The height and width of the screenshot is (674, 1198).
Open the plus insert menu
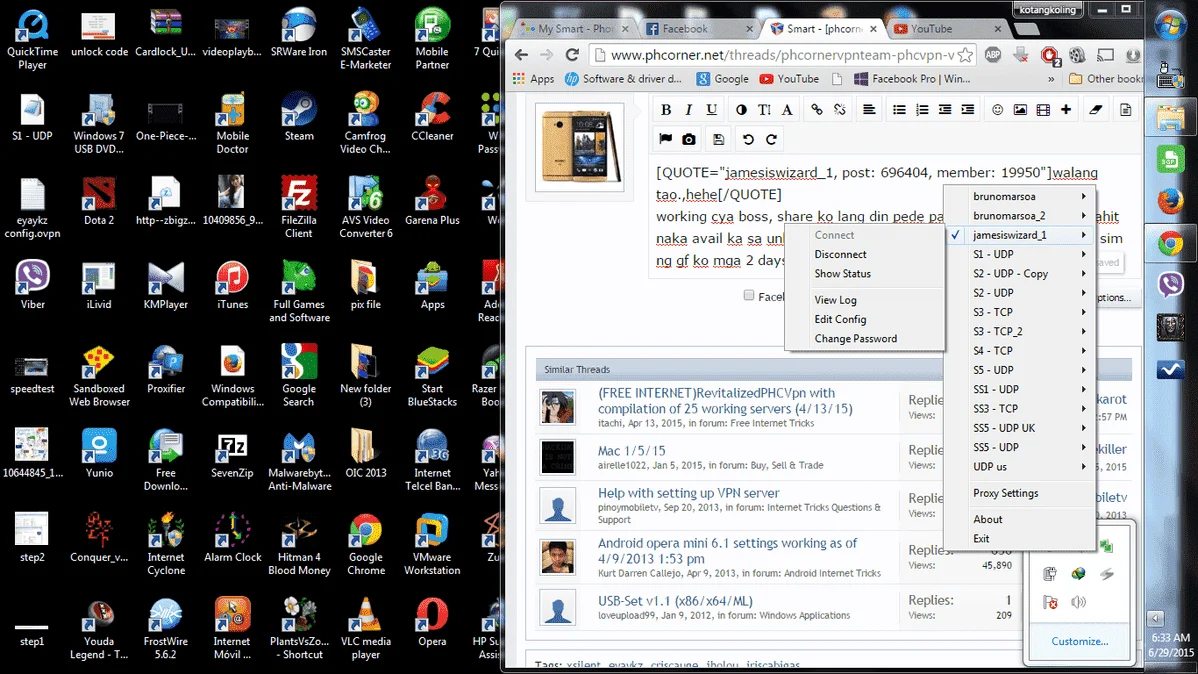(x=1066, y=110)
